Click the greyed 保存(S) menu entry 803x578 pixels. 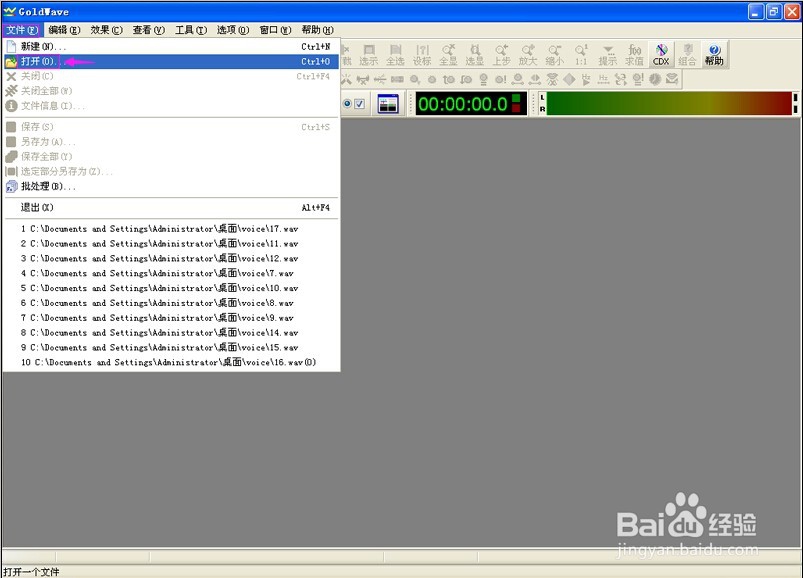coord(171,126)
